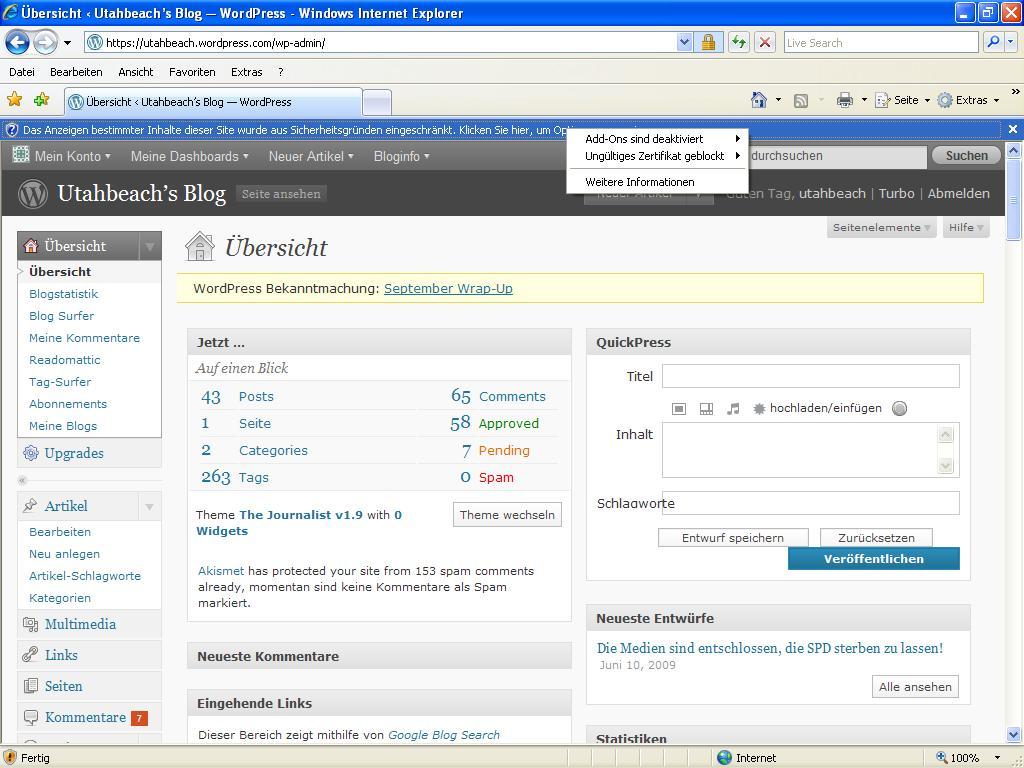Expand the address bar URL dropdown
Screen dimensions: 1024x768
click(x=684, y=42)
